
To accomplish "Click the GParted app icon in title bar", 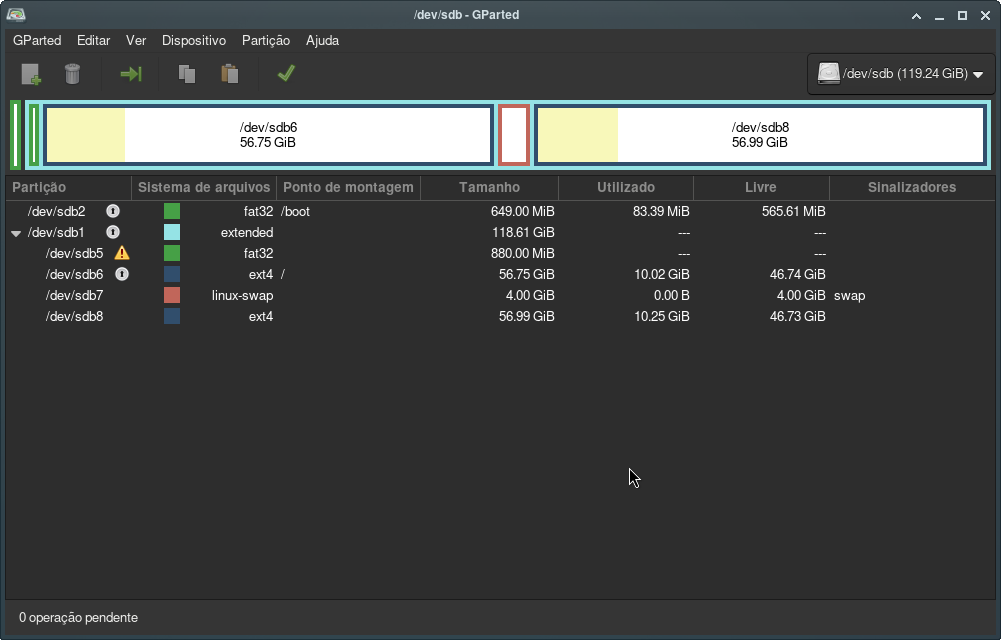I will tap(16, 14).
